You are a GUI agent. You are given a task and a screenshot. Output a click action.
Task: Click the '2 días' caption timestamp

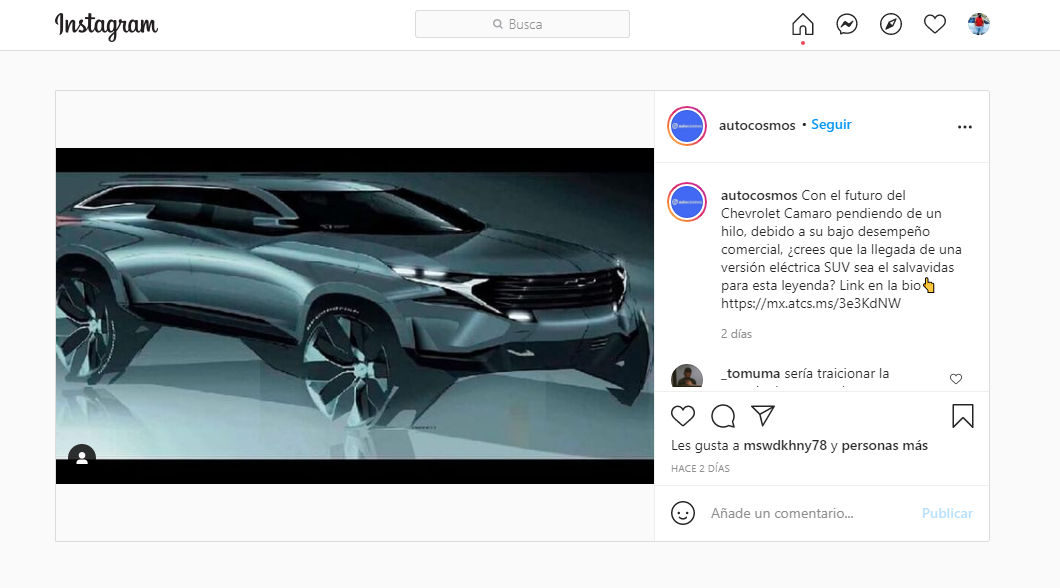[x=736, y=334]
